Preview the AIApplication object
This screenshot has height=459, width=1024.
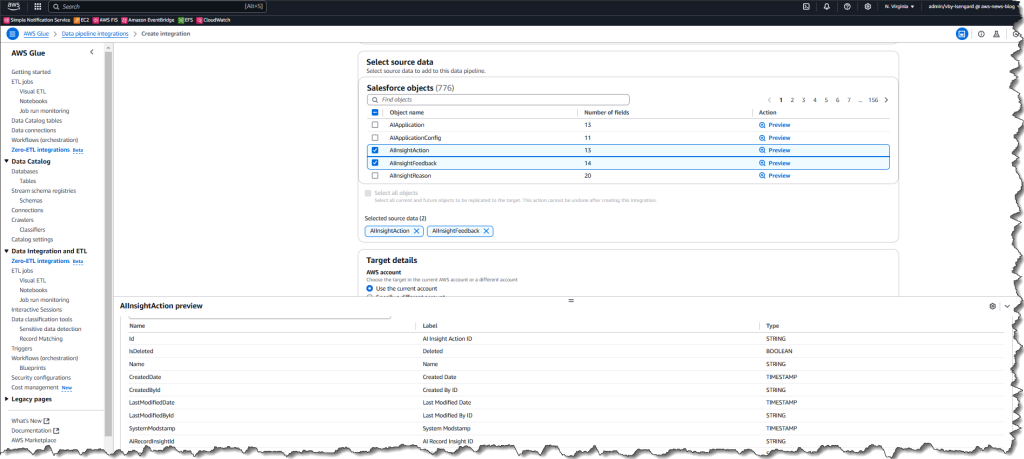tap(775, 125)
